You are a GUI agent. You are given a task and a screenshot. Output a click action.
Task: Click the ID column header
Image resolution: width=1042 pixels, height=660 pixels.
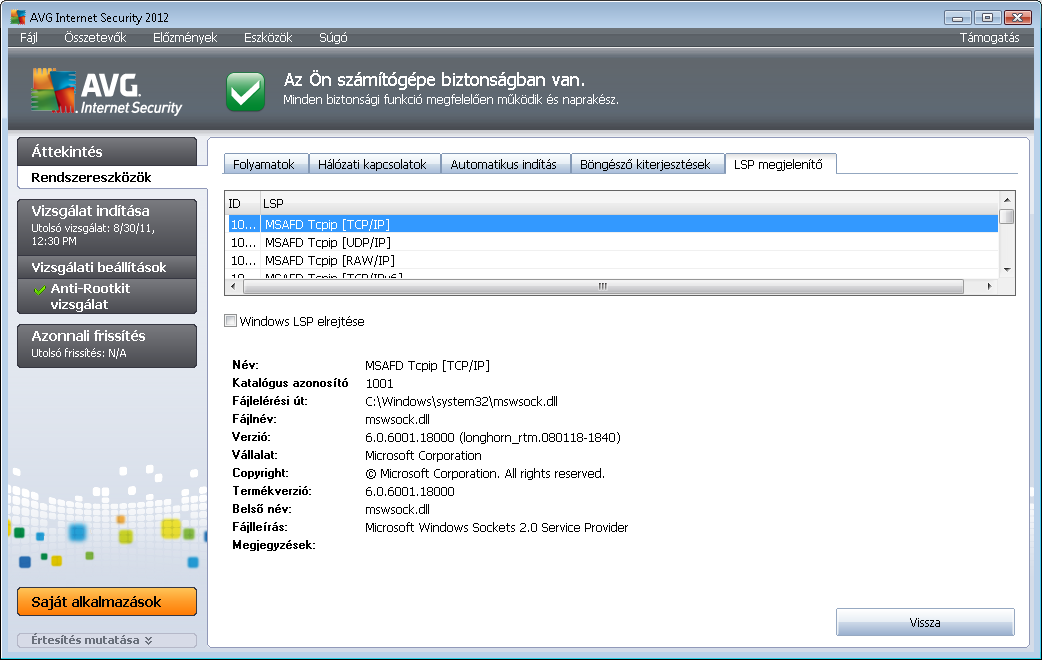point(243,203)
